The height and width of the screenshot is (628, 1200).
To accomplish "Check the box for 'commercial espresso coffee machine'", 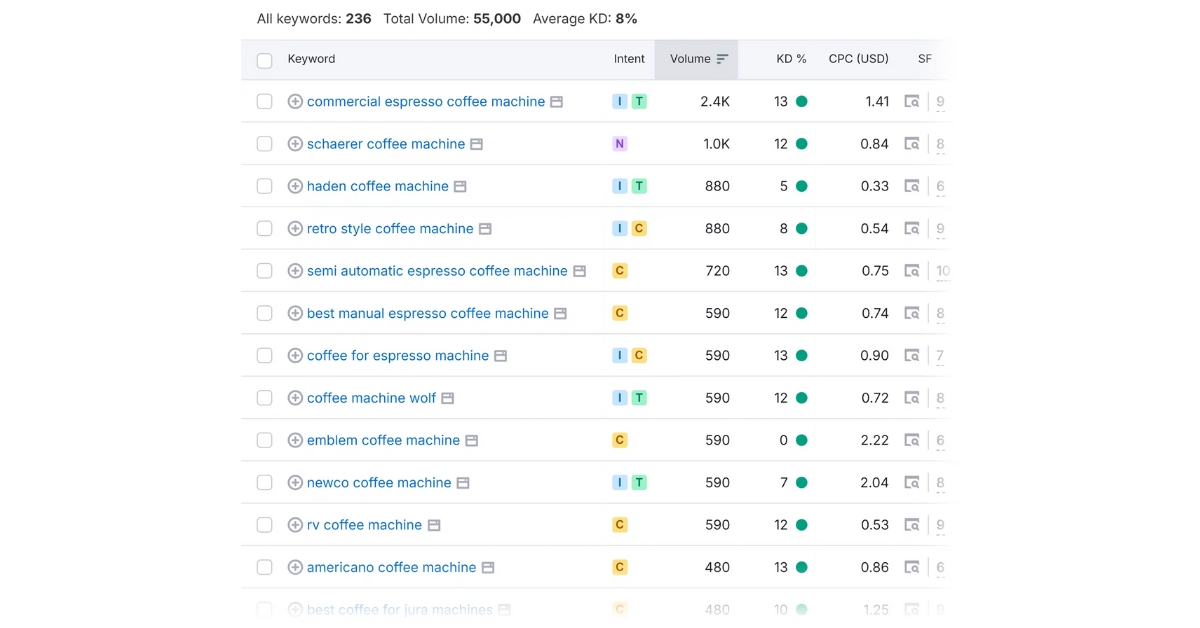I will pyautogui.click(x=265, y=102).
